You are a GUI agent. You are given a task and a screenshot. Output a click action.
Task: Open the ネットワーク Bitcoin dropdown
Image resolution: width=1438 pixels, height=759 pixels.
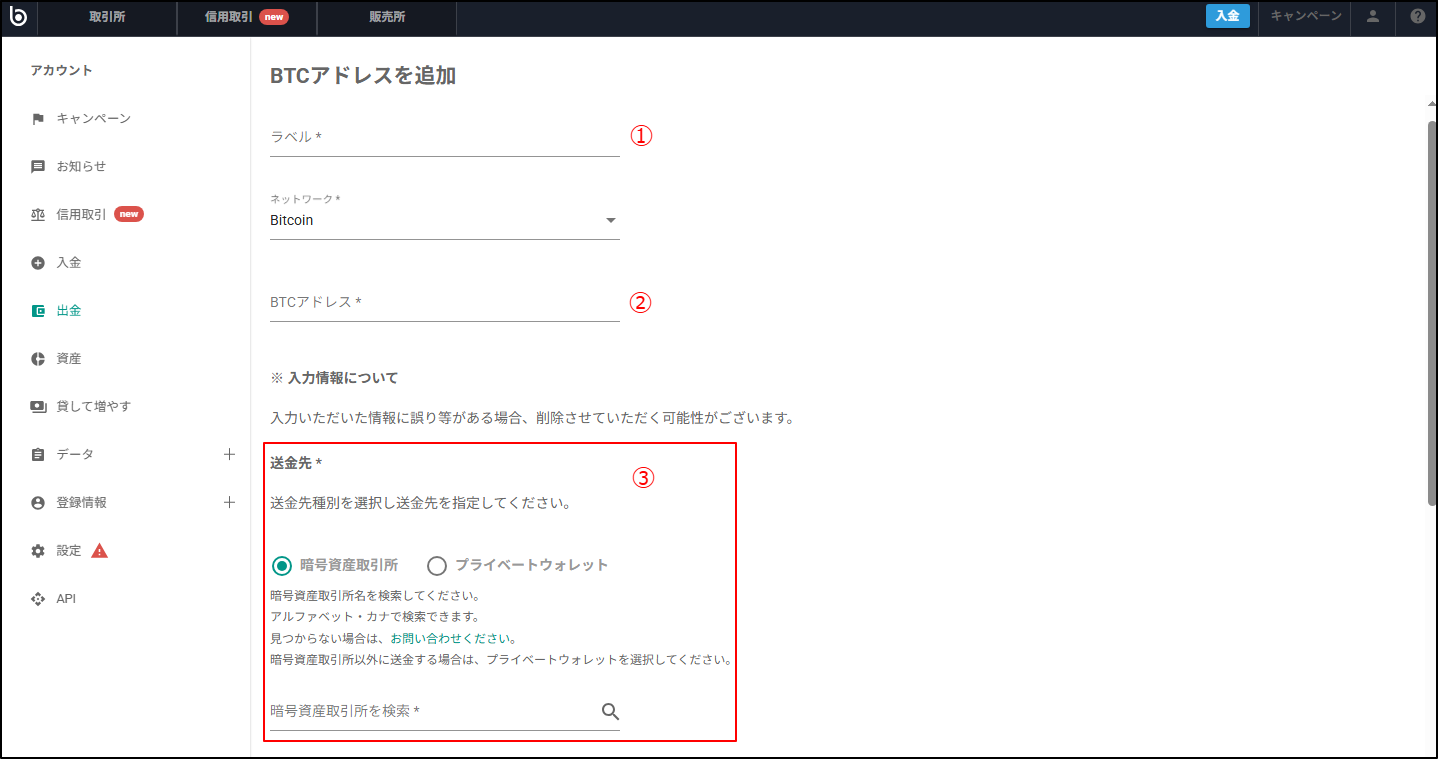(609, 220)
